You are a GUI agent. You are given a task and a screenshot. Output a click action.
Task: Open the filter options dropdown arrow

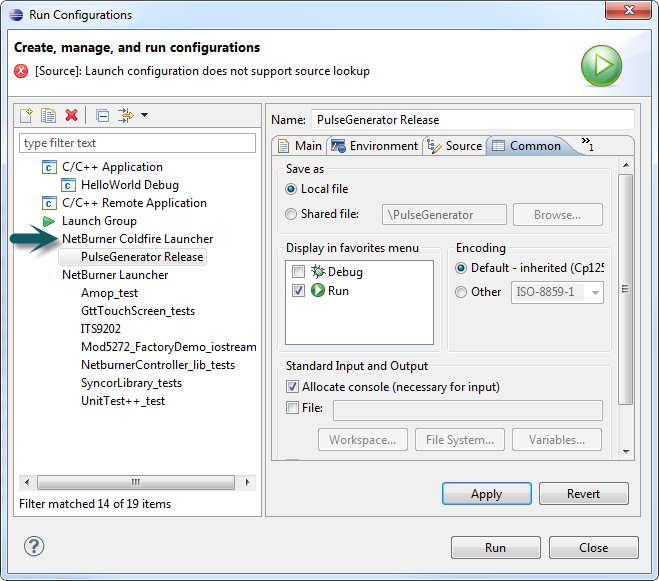click(145, 116)
